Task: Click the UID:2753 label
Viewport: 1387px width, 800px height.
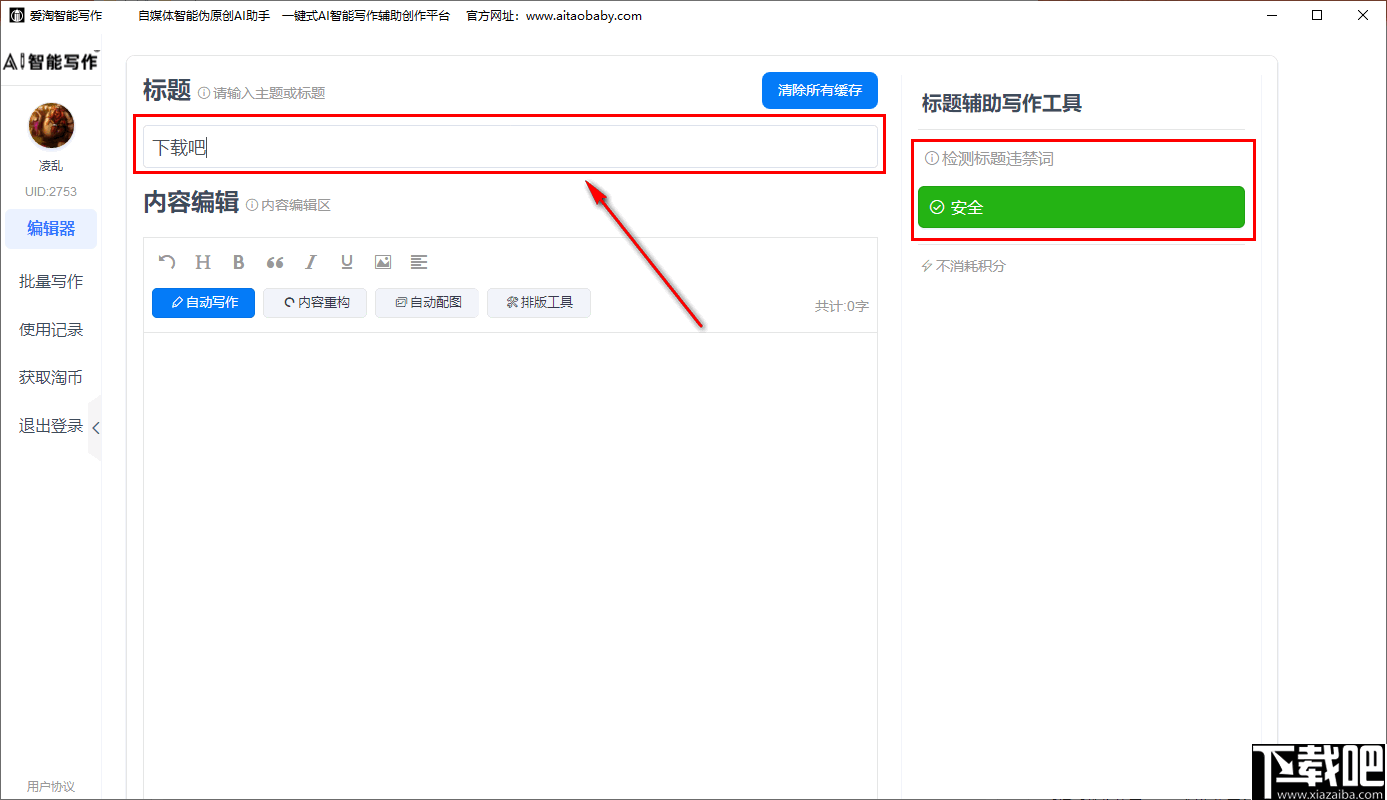Action: (51, 191)
